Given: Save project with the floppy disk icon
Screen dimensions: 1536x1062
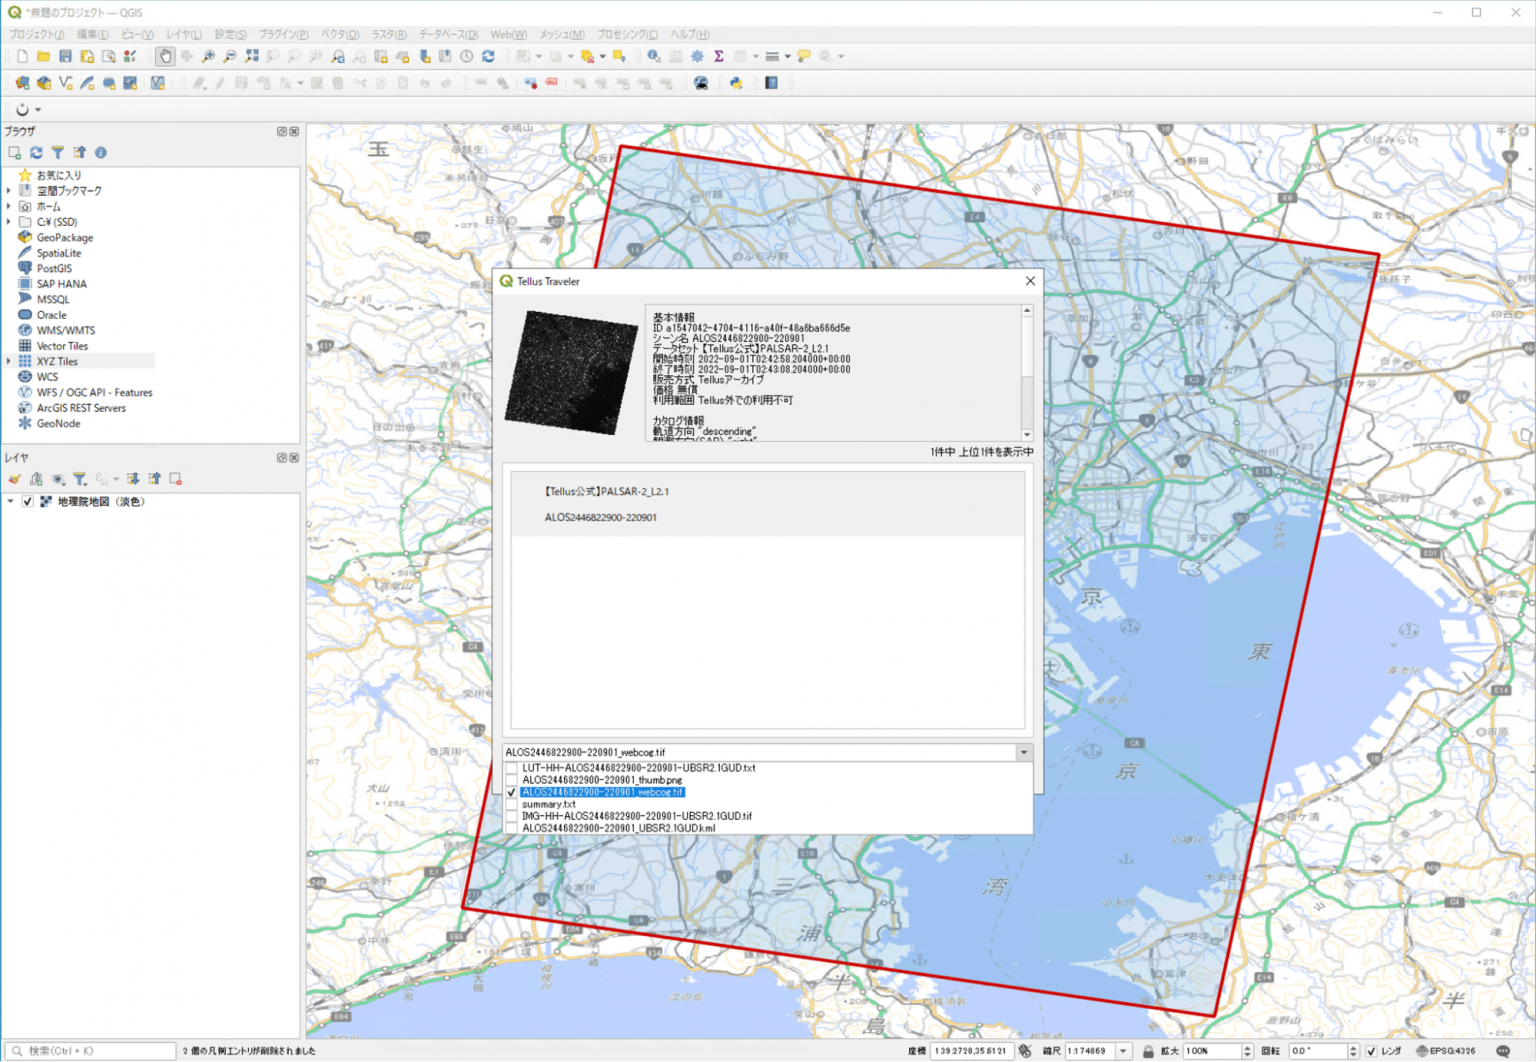Looking at the screenshot, I should click(65, 57).
